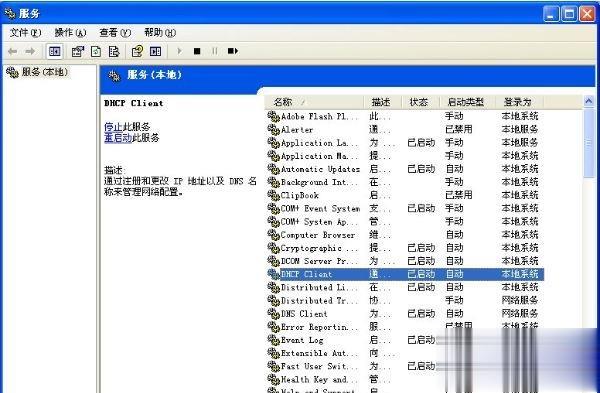Sort by the 状态 column header
The height and width of the screenshot is (393, 600).
point(420,102)
